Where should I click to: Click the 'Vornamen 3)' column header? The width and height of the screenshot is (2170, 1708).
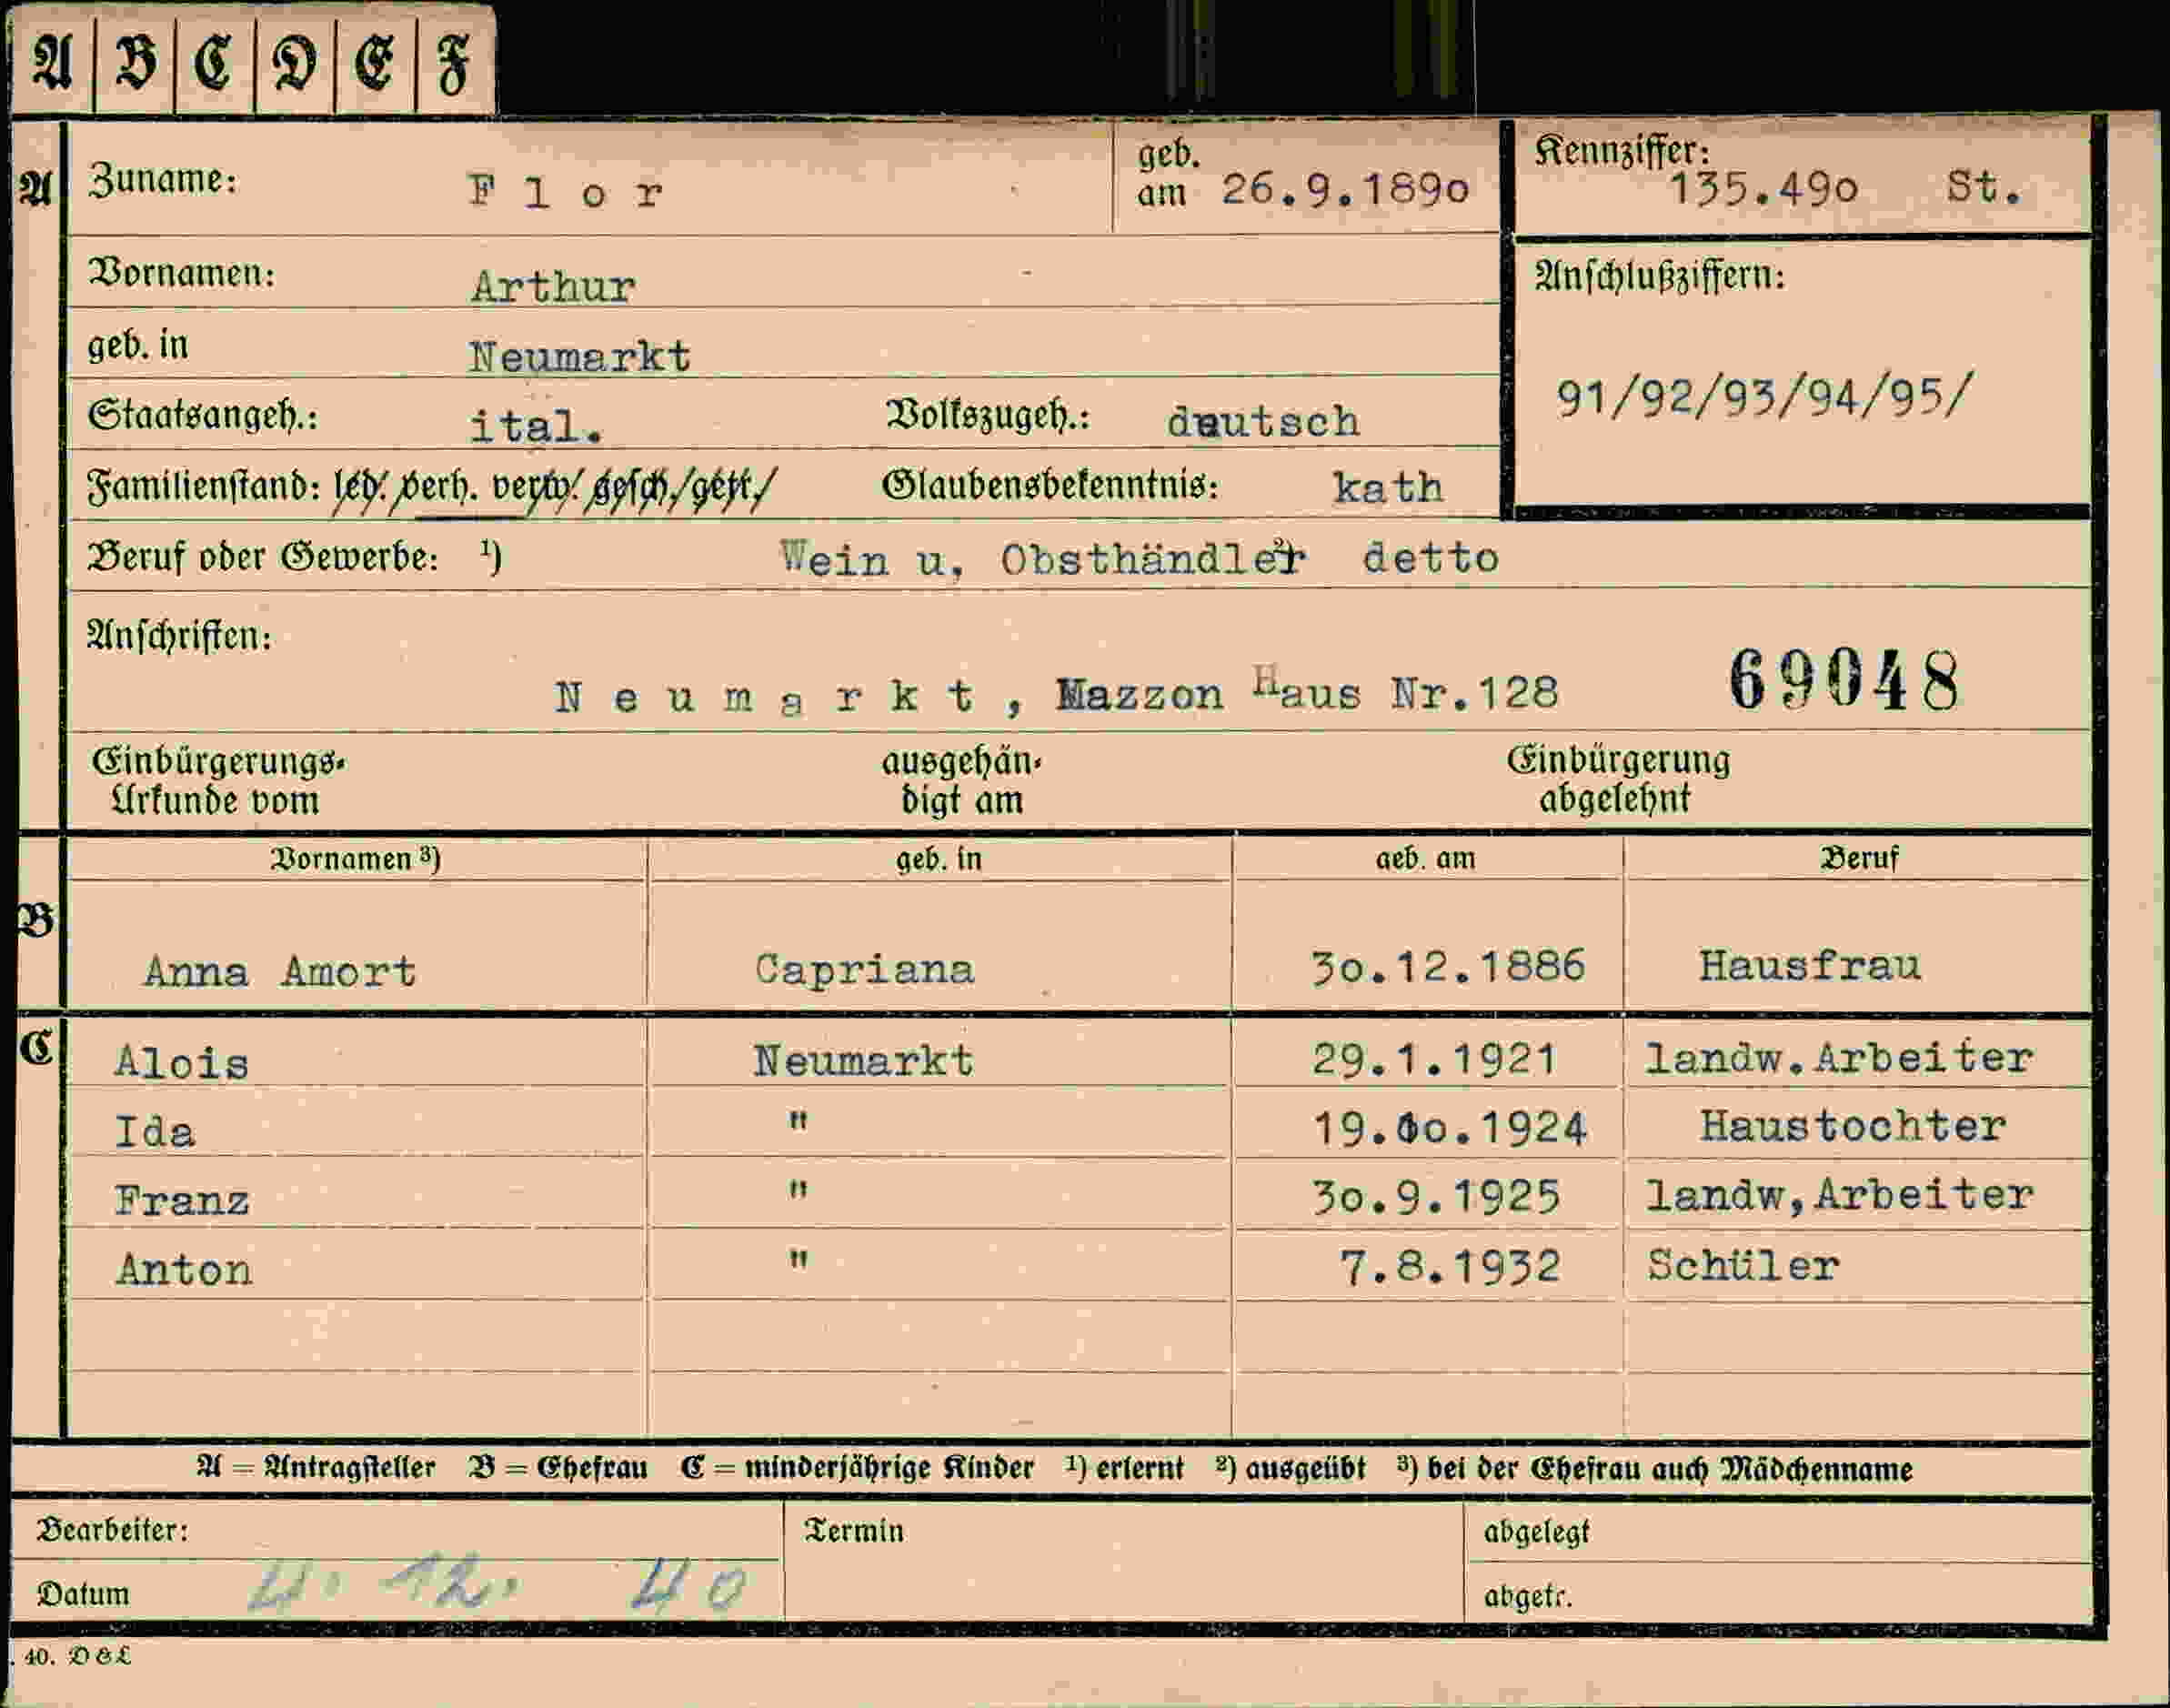(356, 860)
